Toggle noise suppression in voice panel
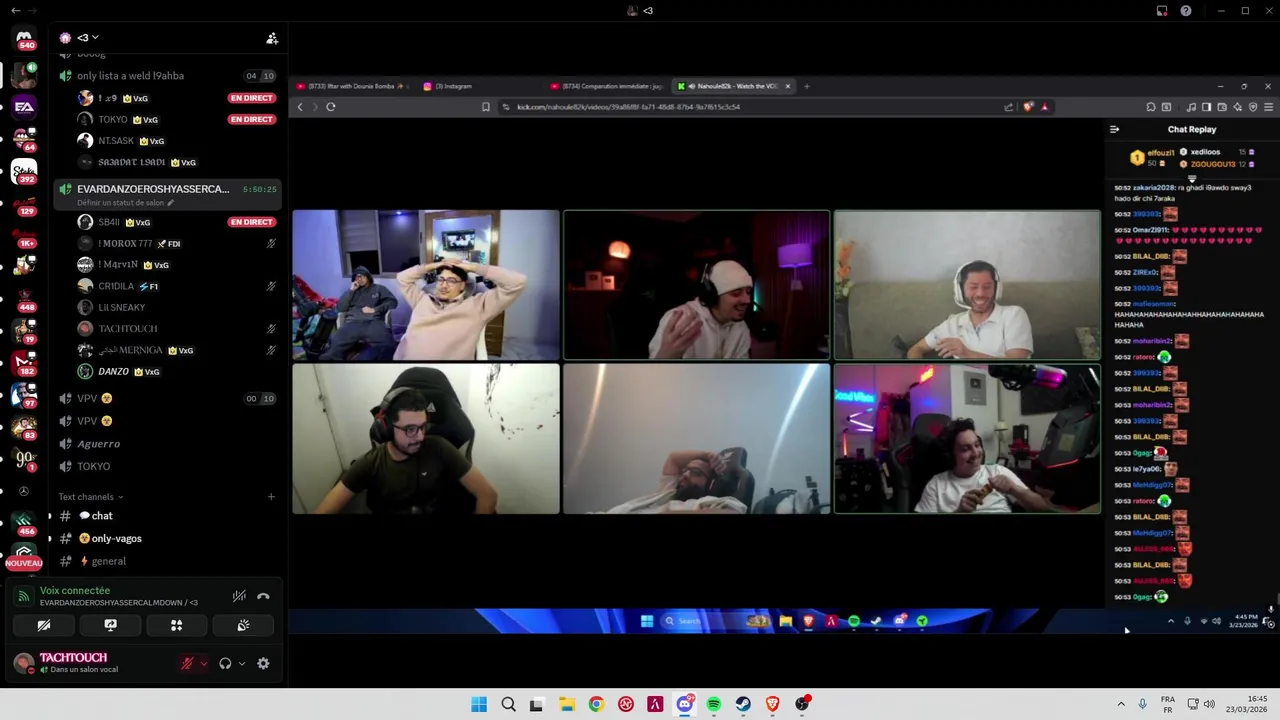The image size is (1280, 720). (x=239, y=596)
